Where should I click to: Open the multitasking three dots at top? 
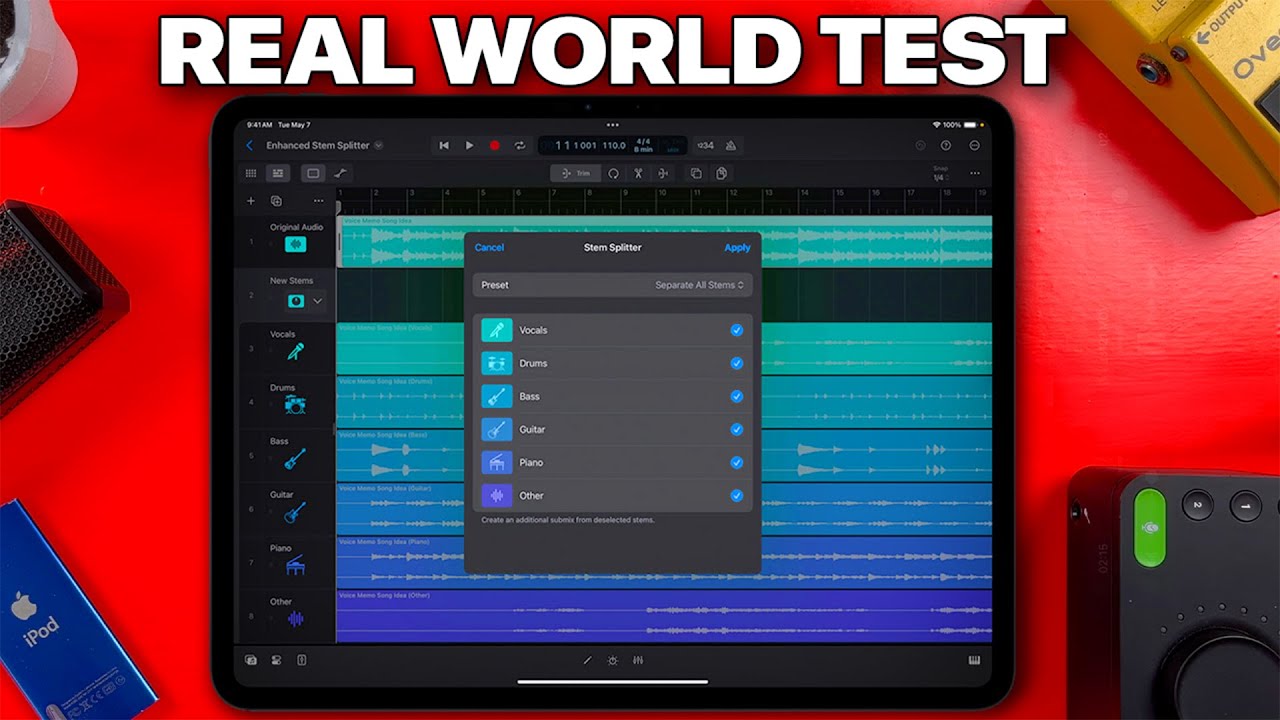(x=613, y=125)
